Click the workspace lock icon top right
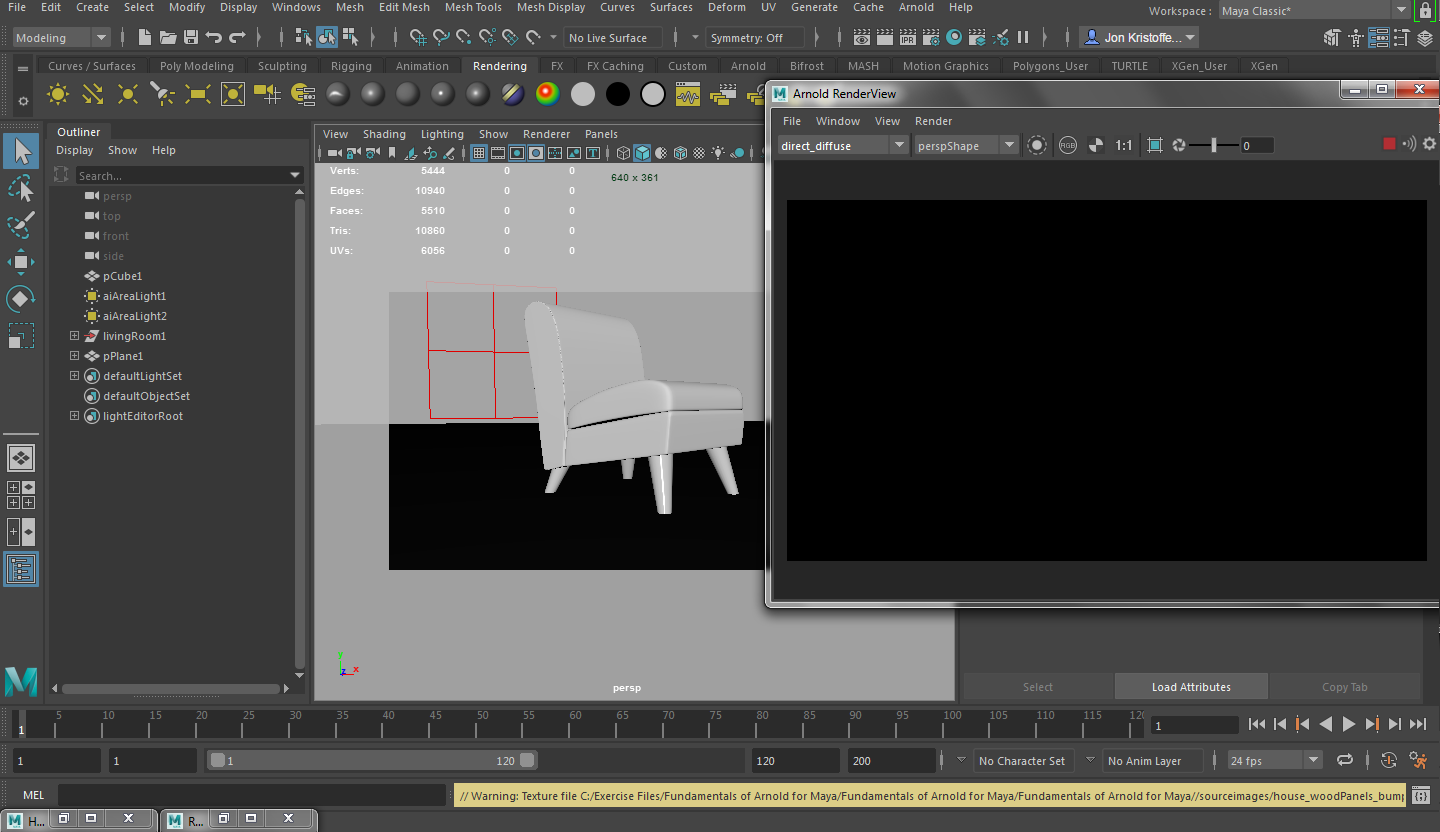This screenshot has width=1440, height=832. click(x=1424, y=12)
